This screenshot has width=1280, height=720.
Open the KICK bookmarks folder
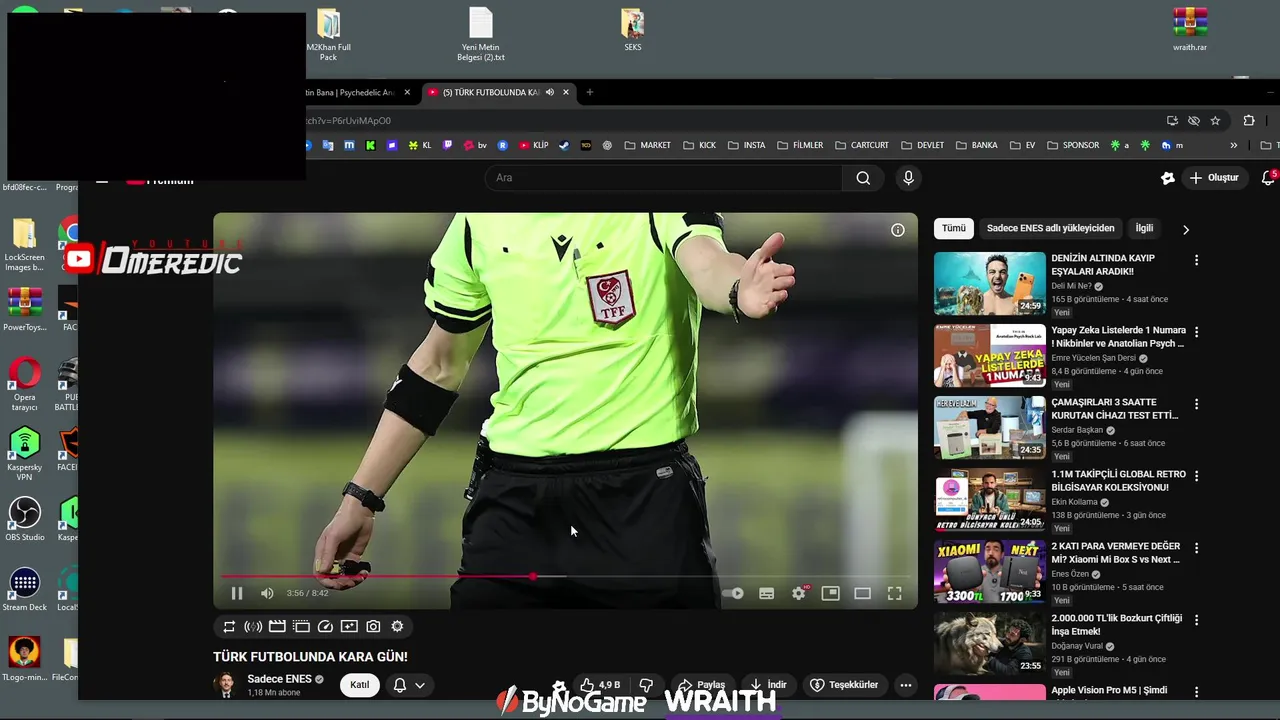click(700, 145)
